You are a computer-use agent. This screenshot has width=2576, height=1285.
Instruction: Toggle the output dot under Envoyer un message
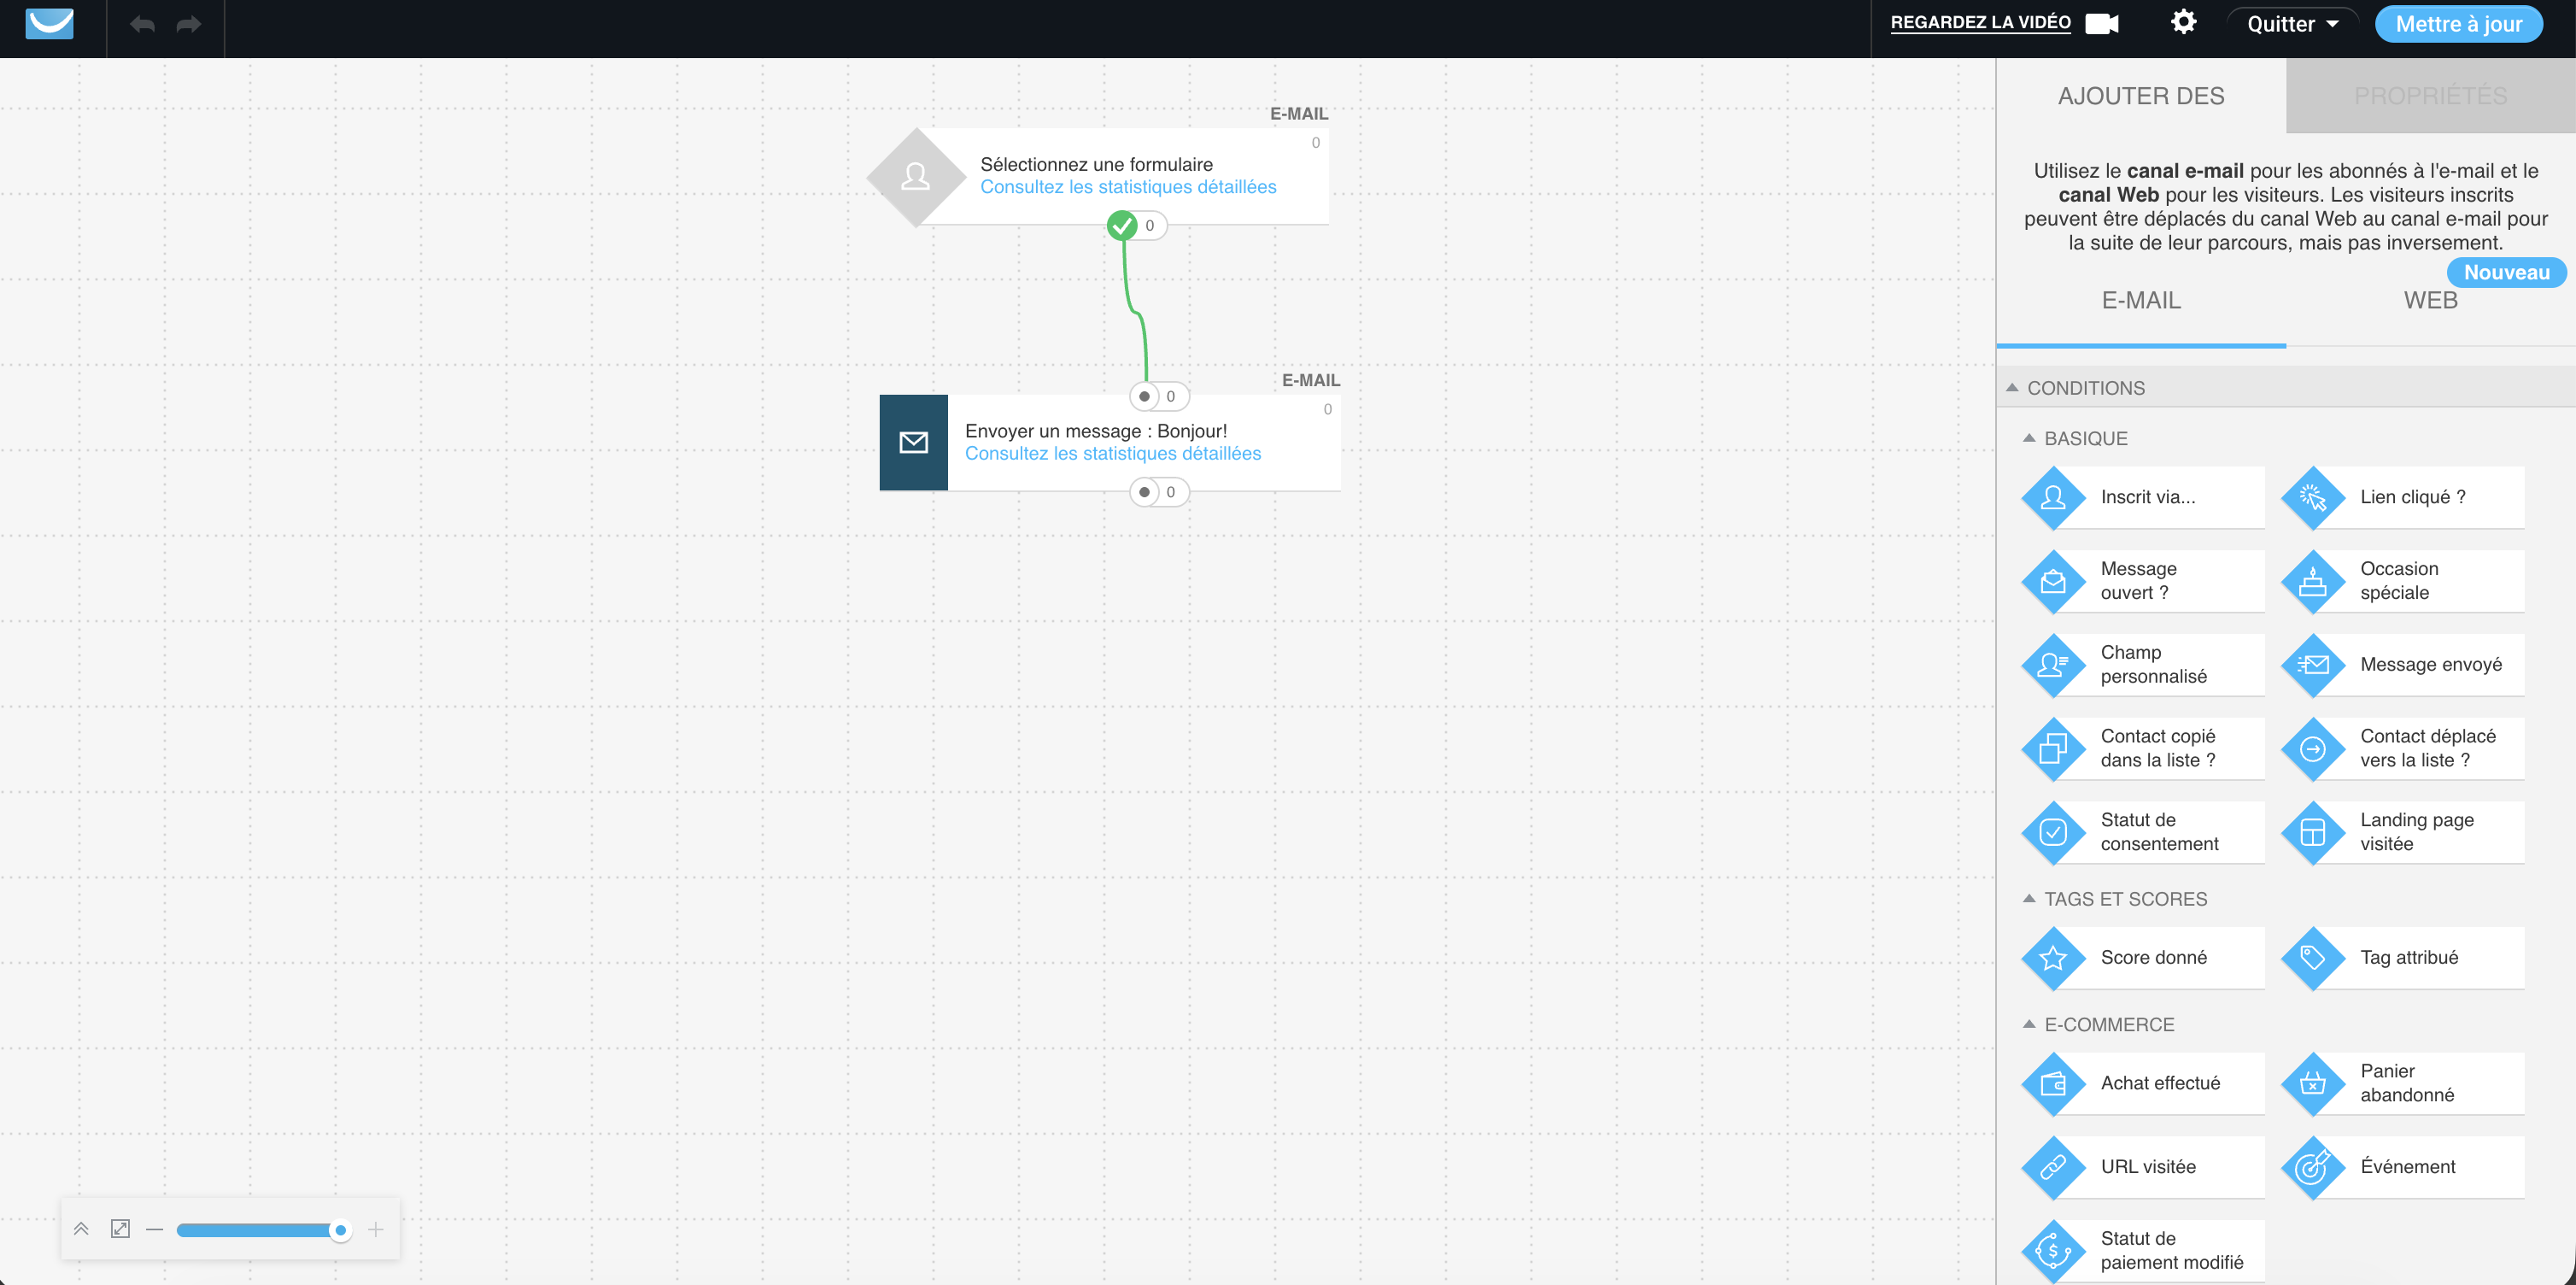pos(1144,491)
